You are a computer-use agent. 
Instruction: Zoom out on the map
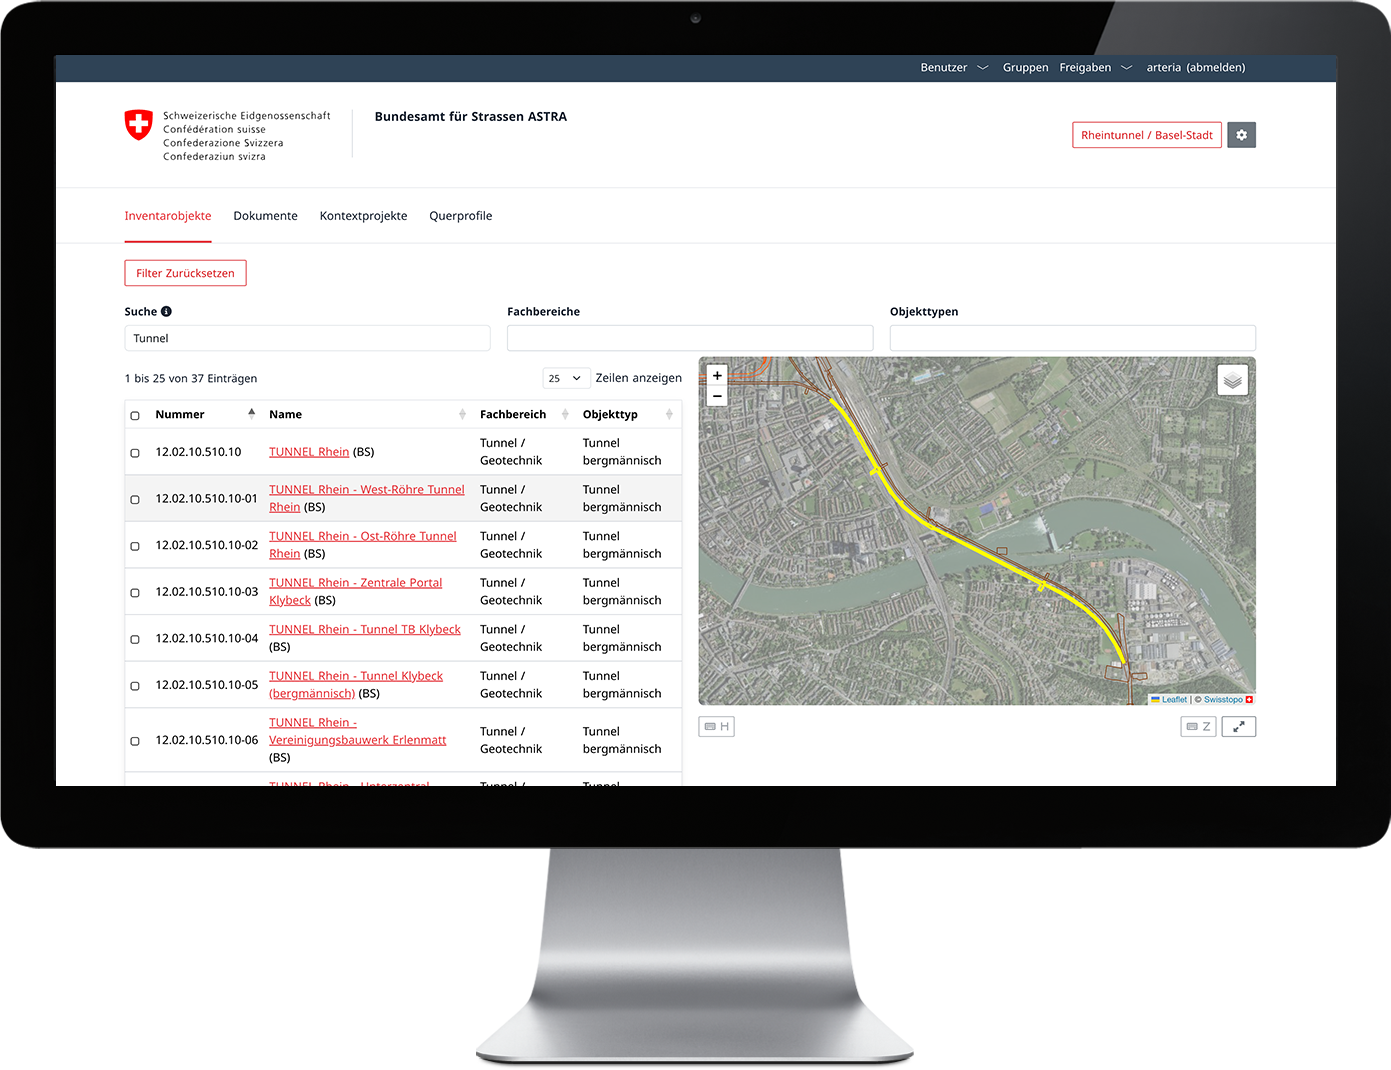point(717,396)
